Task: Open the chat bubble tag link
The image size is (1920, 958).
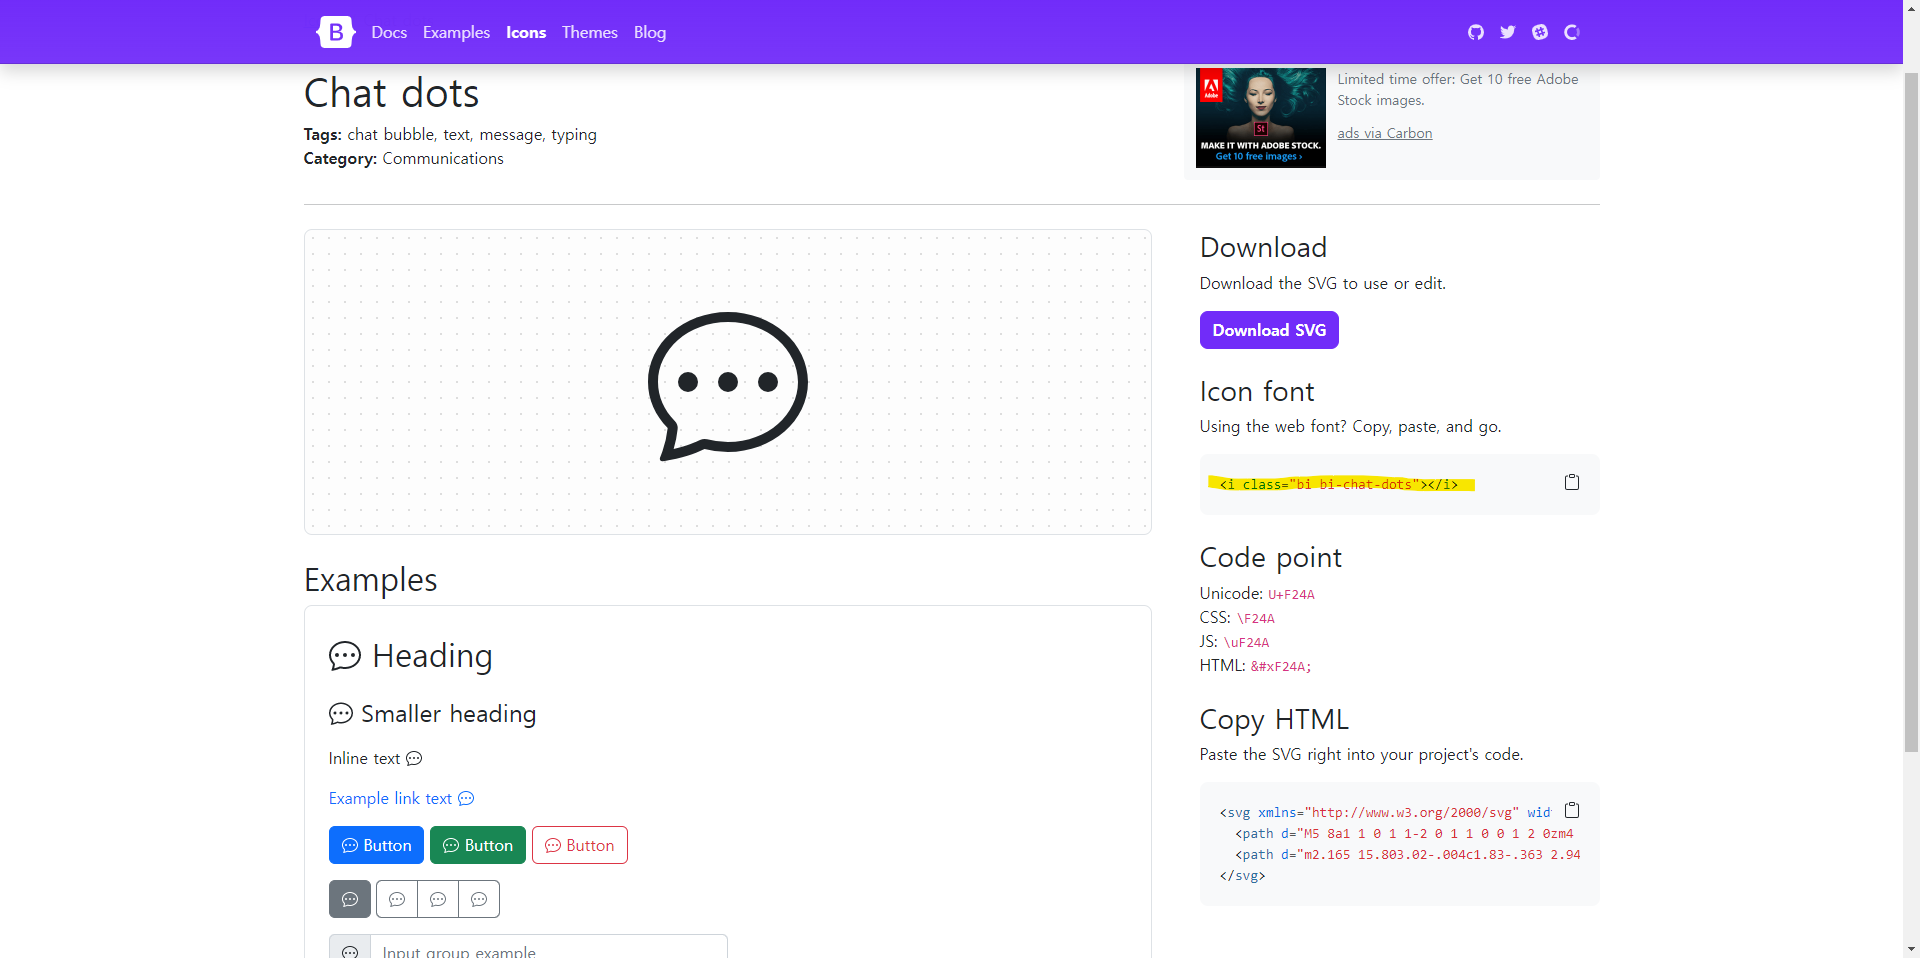Action: coord(389,134)
